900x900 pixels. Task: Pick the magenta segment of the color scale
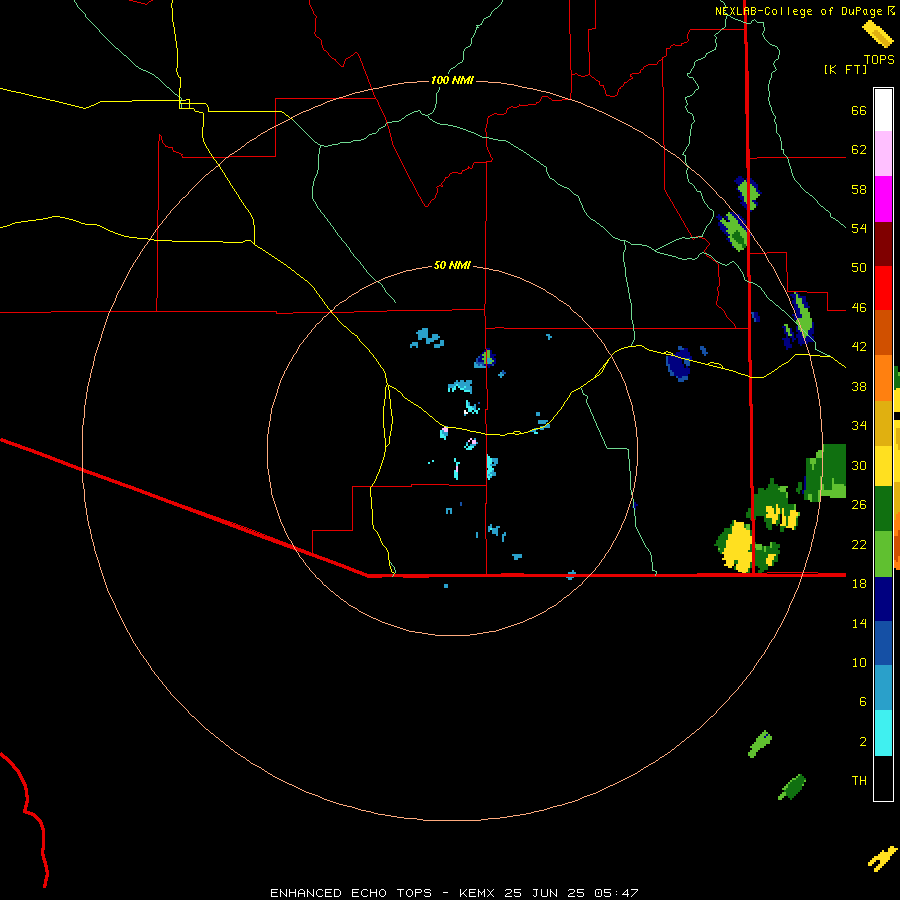pyautogui.click(x=883, y=199)
